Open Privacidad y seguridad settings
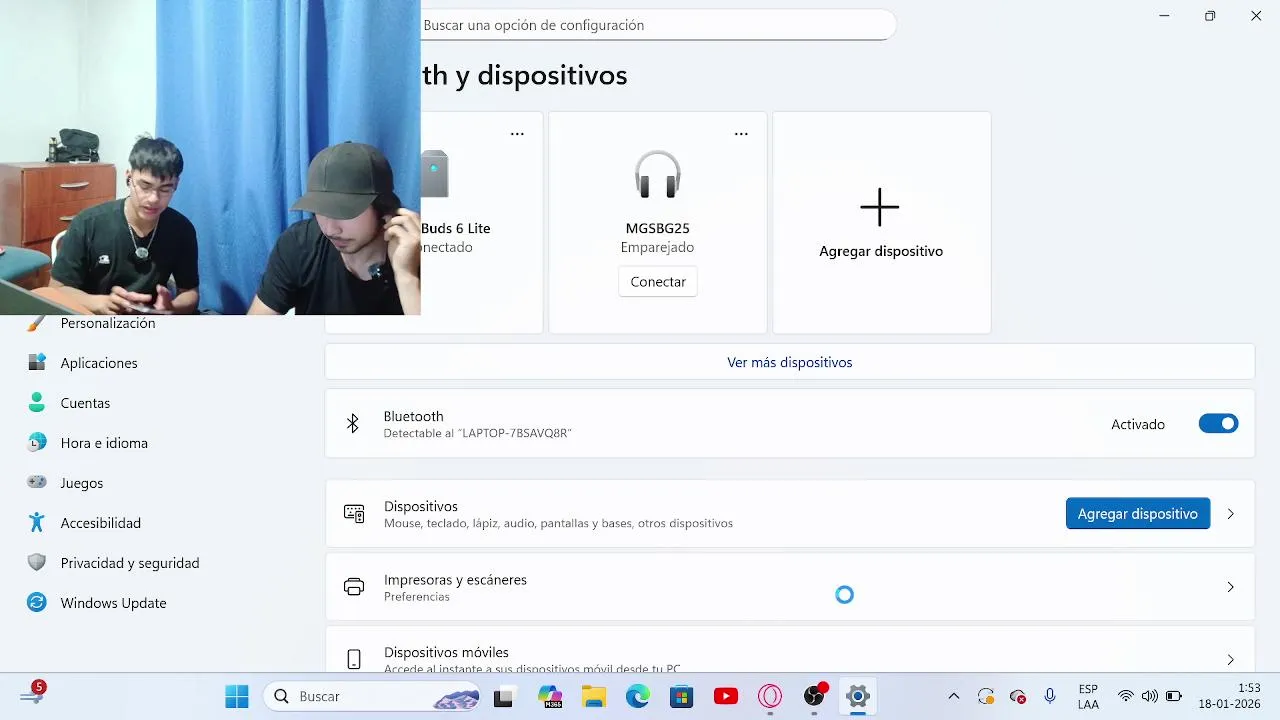The height and width of the screenshot is (720, 1280). (x=130, y=563)
